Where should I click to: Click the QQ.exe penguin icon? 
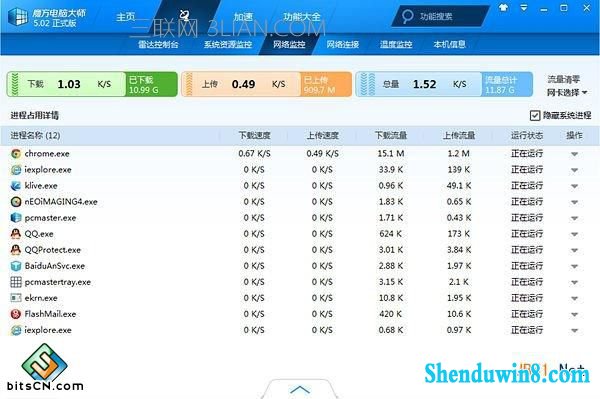16,234
